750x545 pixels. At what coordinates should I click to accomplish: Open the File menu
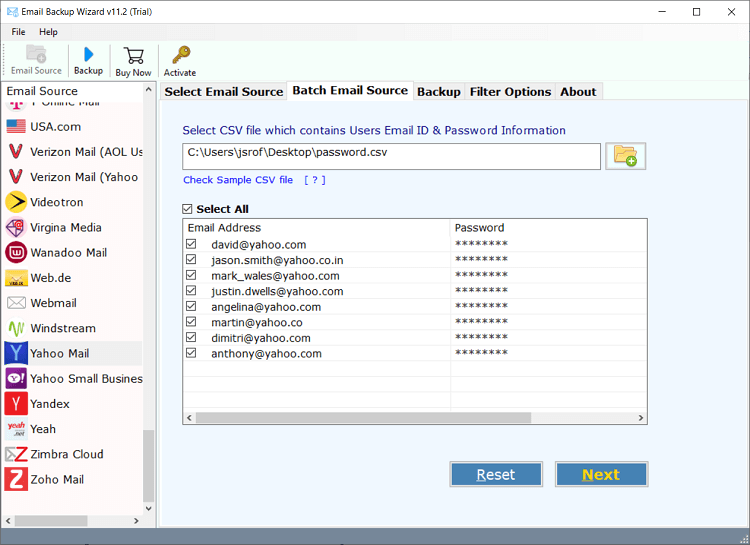(18, 32)
